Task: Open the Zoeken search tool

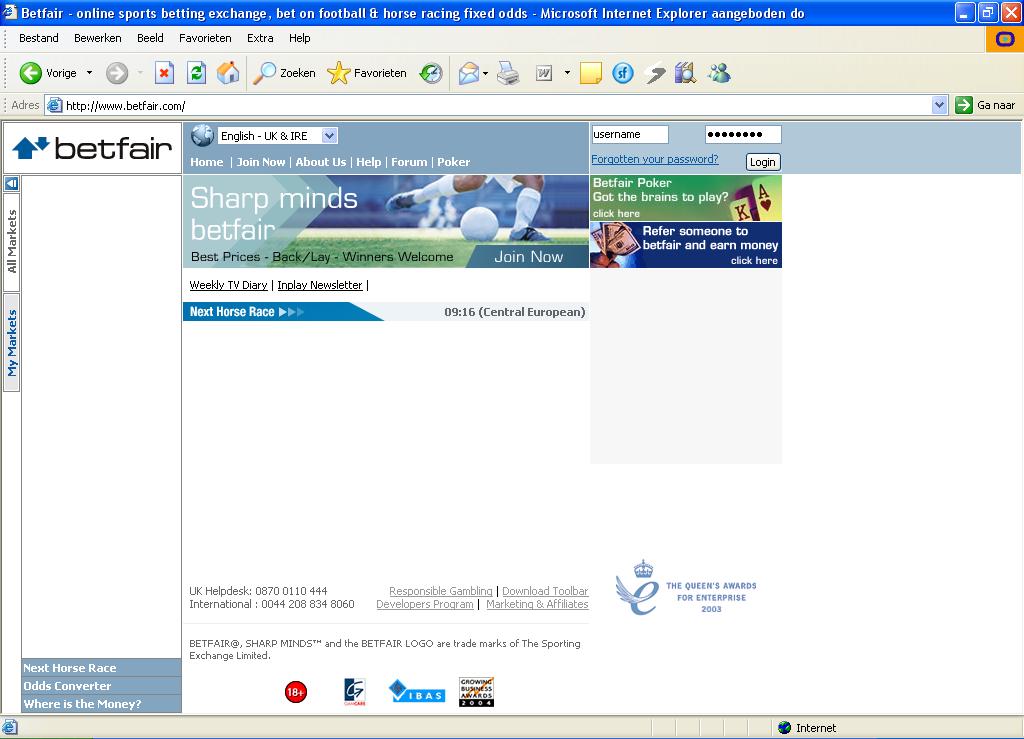Action: (284, 73)
